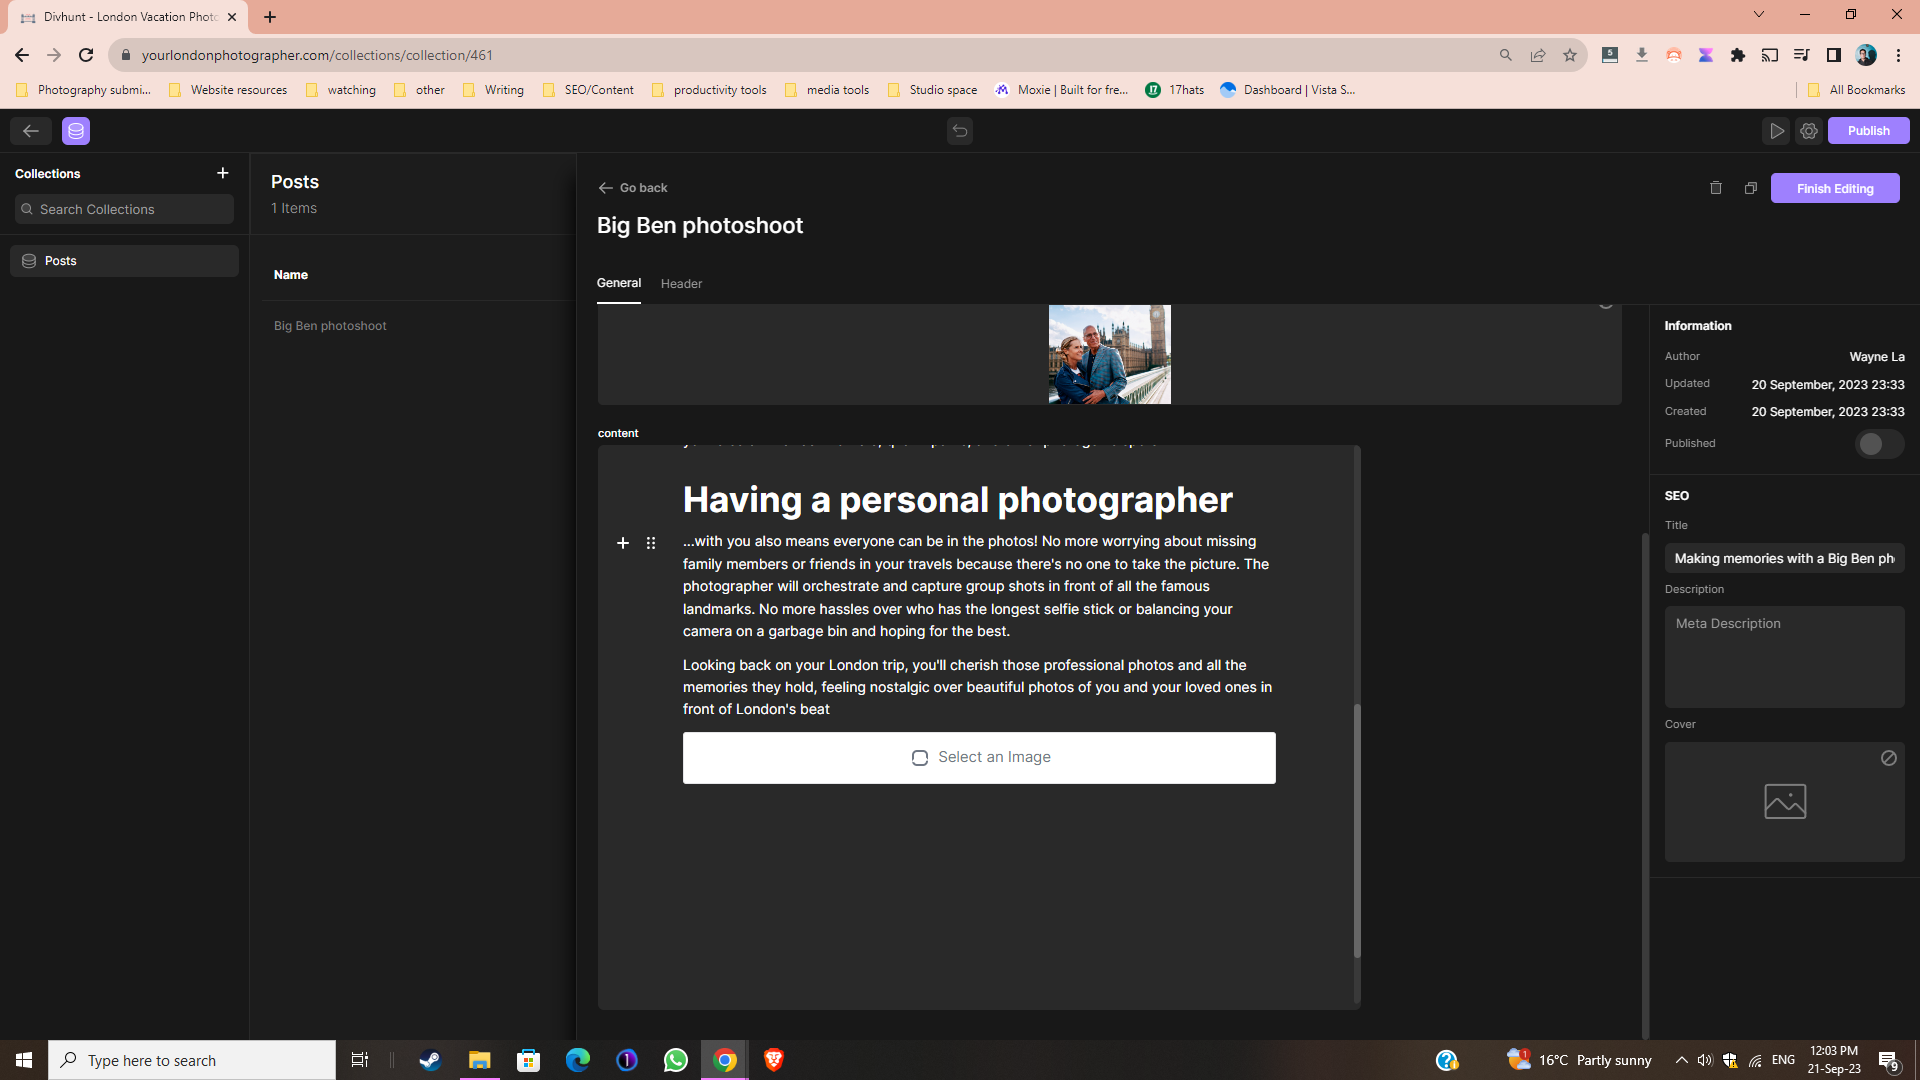Open a new browser tab
Viewport: 1920px width, 1080px height.
(270, 17)
